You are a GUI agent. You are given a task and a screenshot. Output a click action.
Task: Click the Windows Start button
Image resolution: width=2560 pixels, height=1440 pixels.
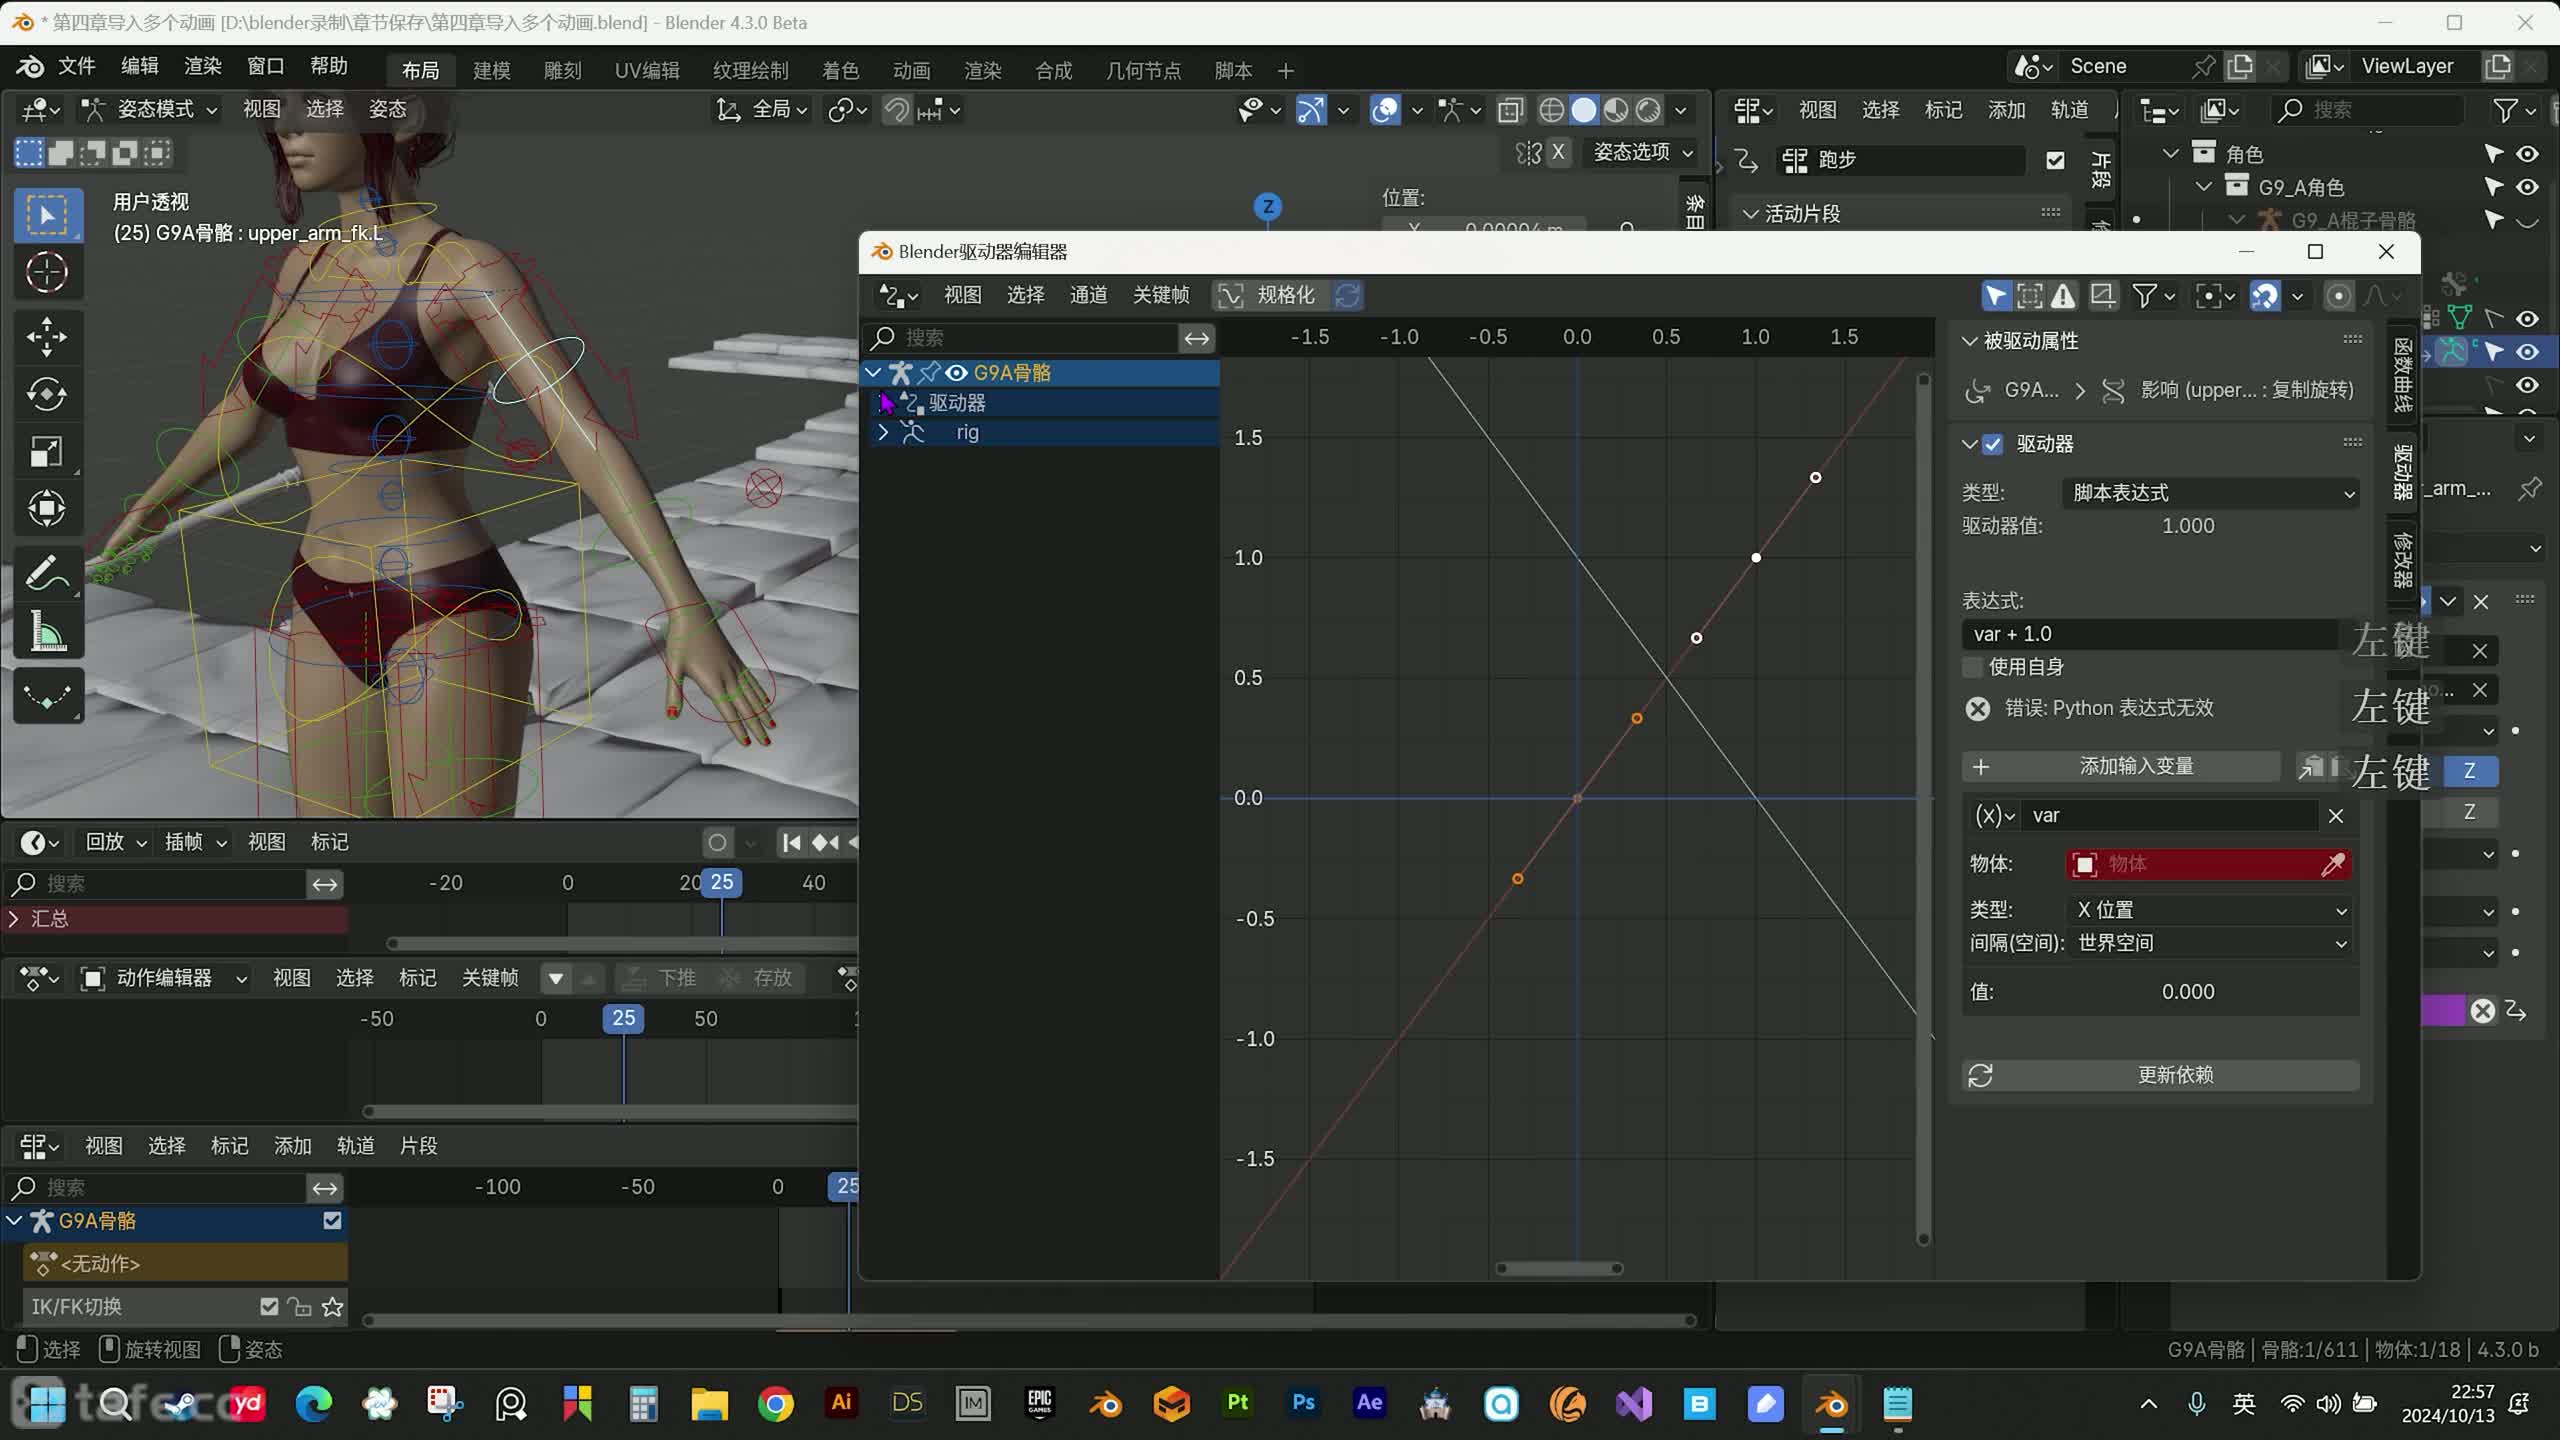[46, 1404]
